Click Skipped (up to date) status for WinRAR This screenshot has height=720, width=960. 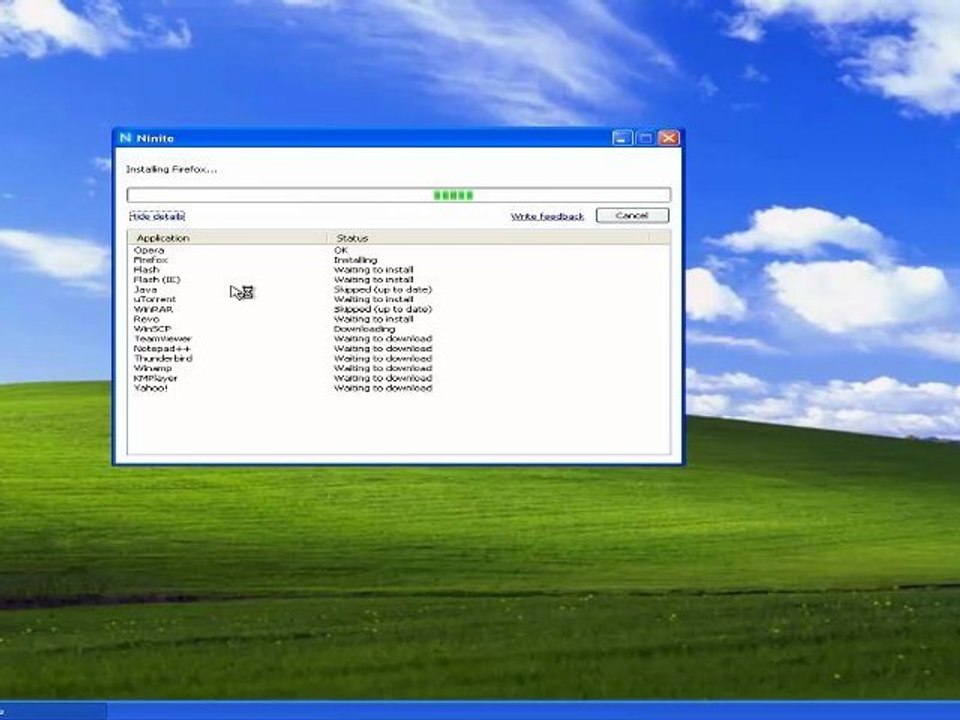point(383,309)
